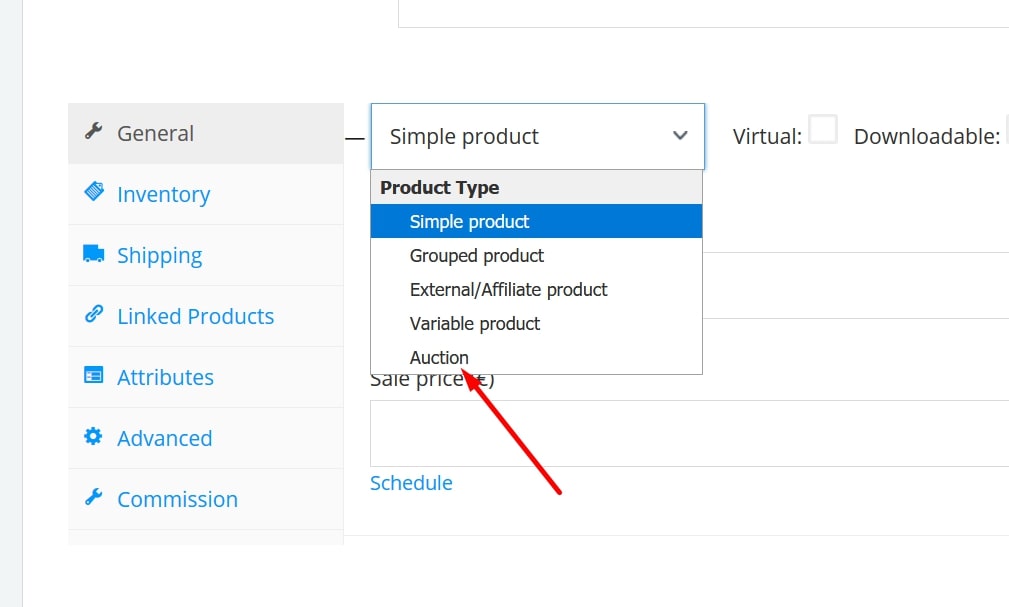Select Auction product type
Screen dimensions: 1009x607
coord(537,357)
